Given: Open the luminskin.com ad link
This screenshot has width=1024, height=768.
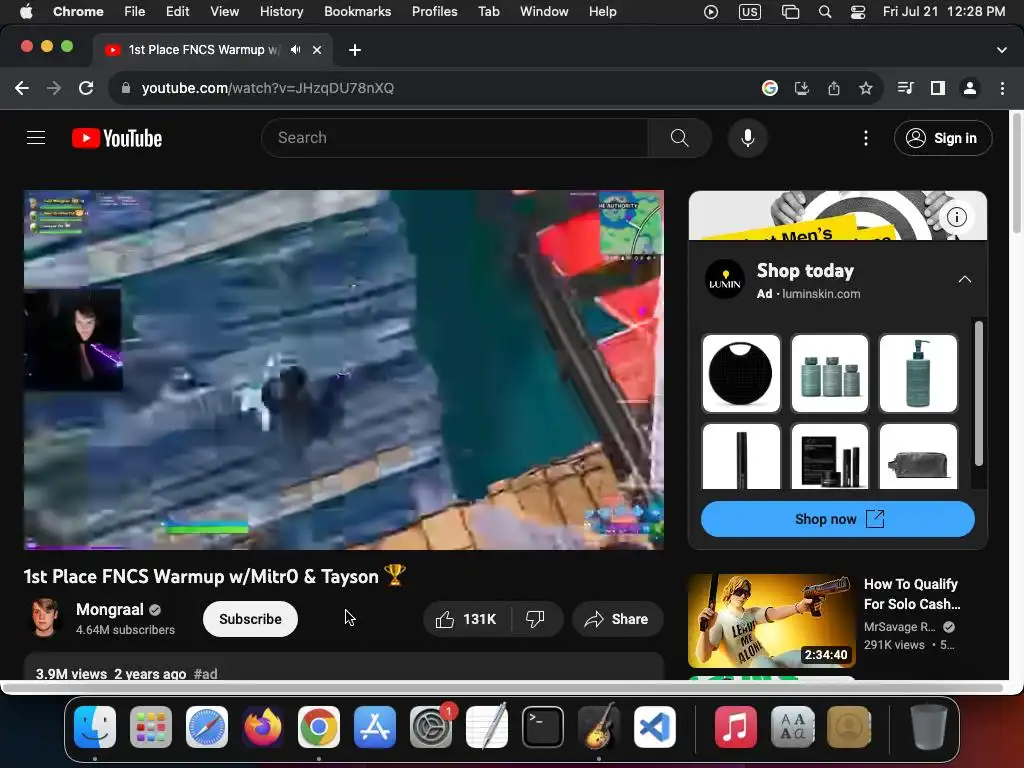Looking at the screenshot, I should [x=821, y=294].
